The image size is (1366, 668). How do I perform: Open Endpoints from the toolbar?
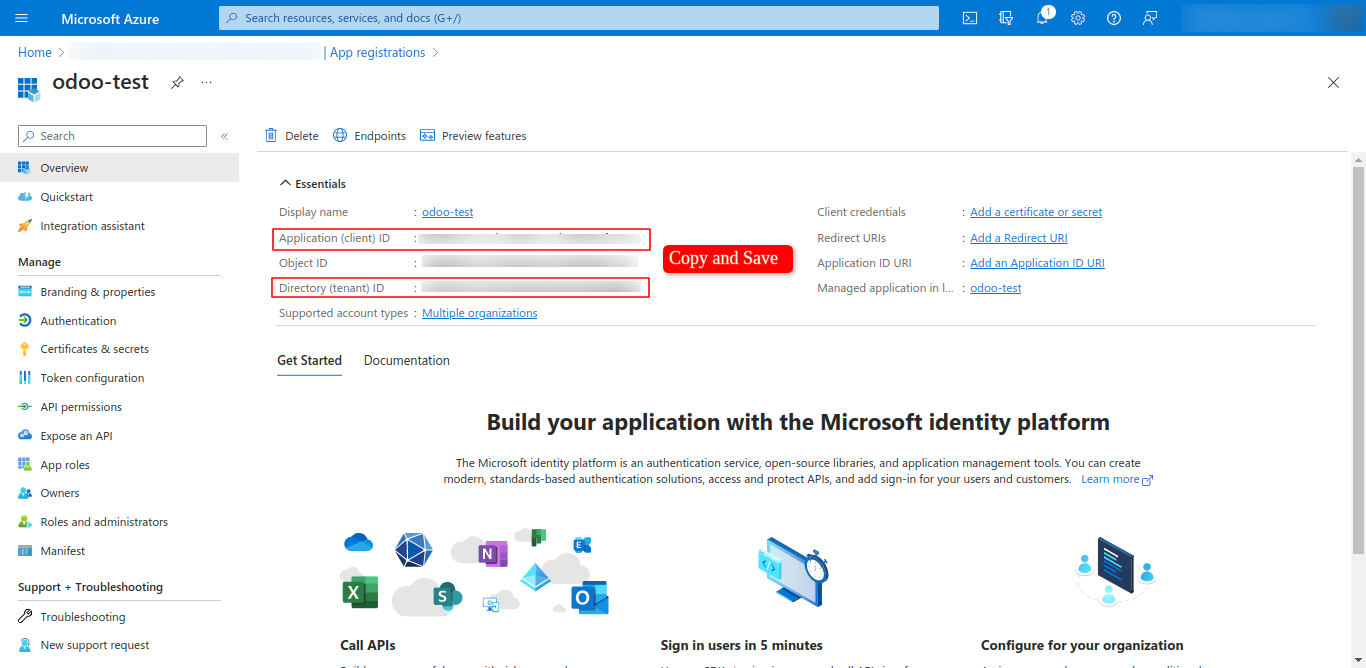point(369,136)
